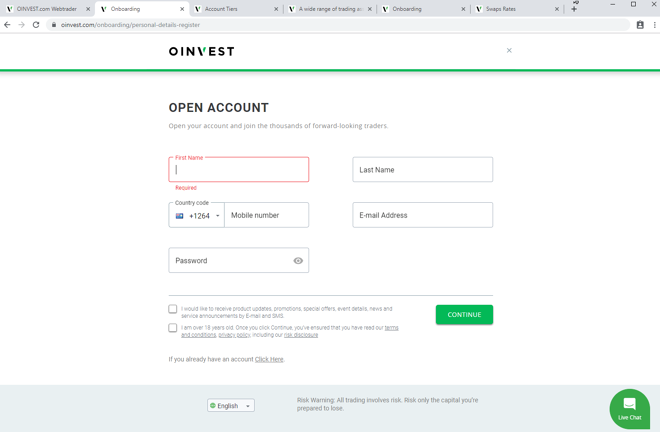Screen dimensions: 660x432
Task: Go back with browser back arrow
Action: point(7,25)
